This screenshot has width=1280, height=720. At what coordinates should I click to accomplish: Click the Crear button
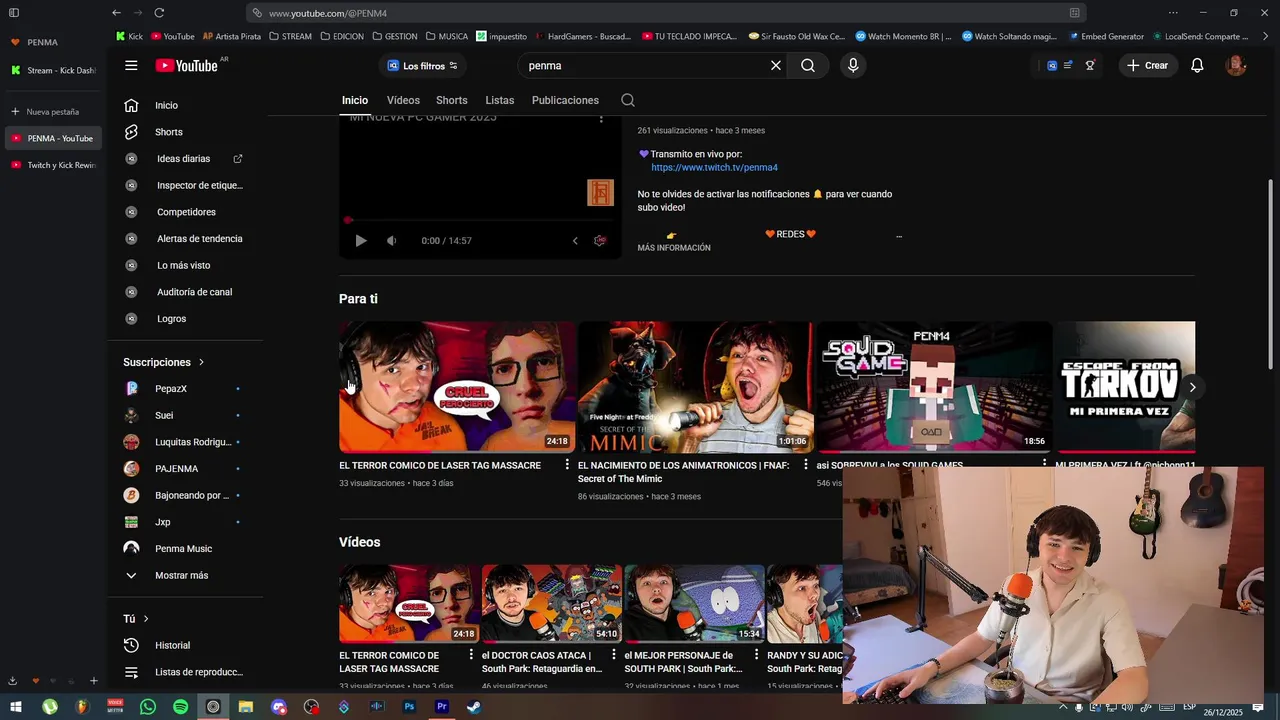[1147, 66]
